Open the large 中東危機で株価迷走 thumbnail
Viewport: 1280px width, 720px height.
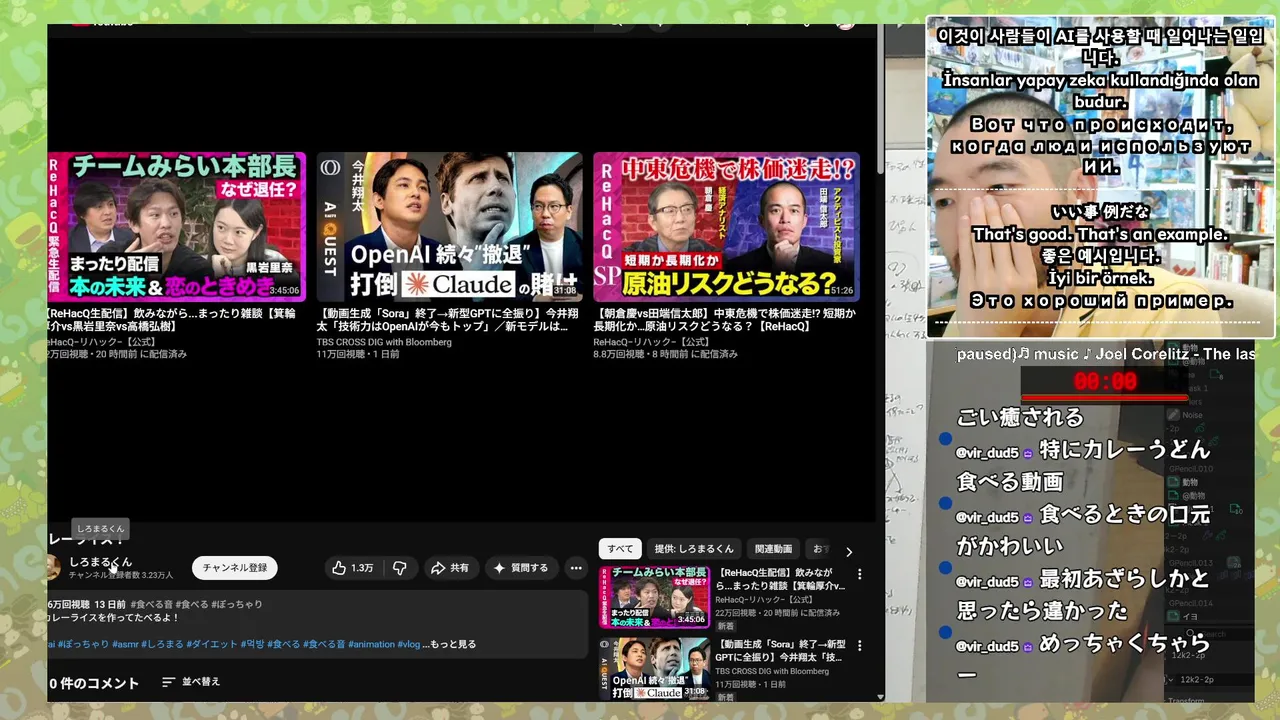[727, 227]
